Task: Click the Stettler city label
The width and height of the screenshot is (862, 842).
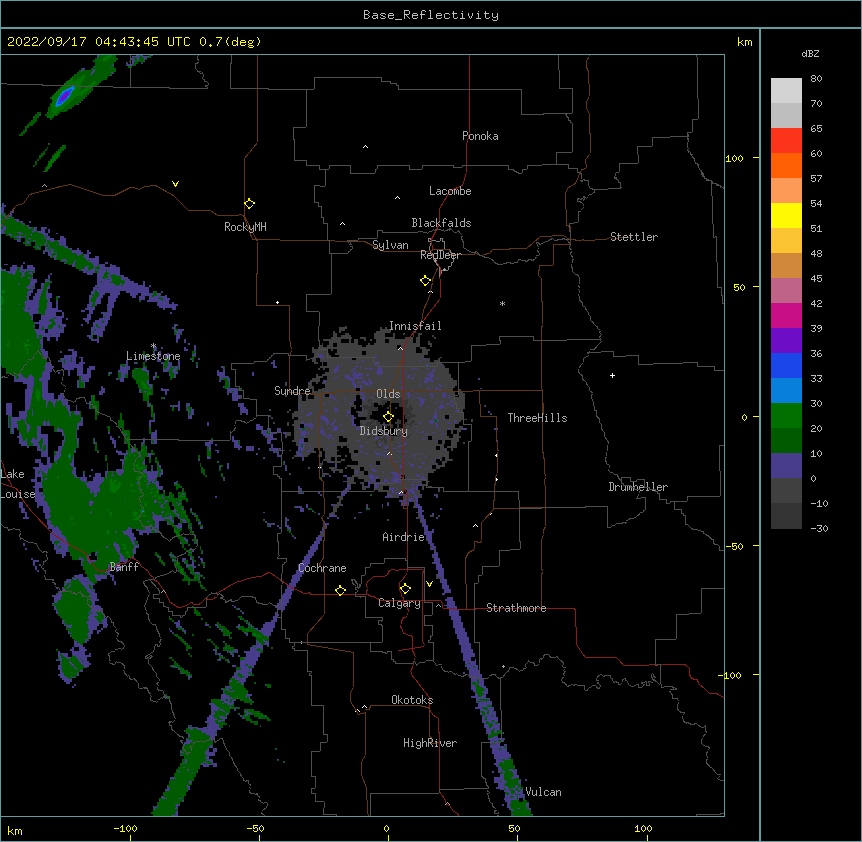Action: [634, 237]
